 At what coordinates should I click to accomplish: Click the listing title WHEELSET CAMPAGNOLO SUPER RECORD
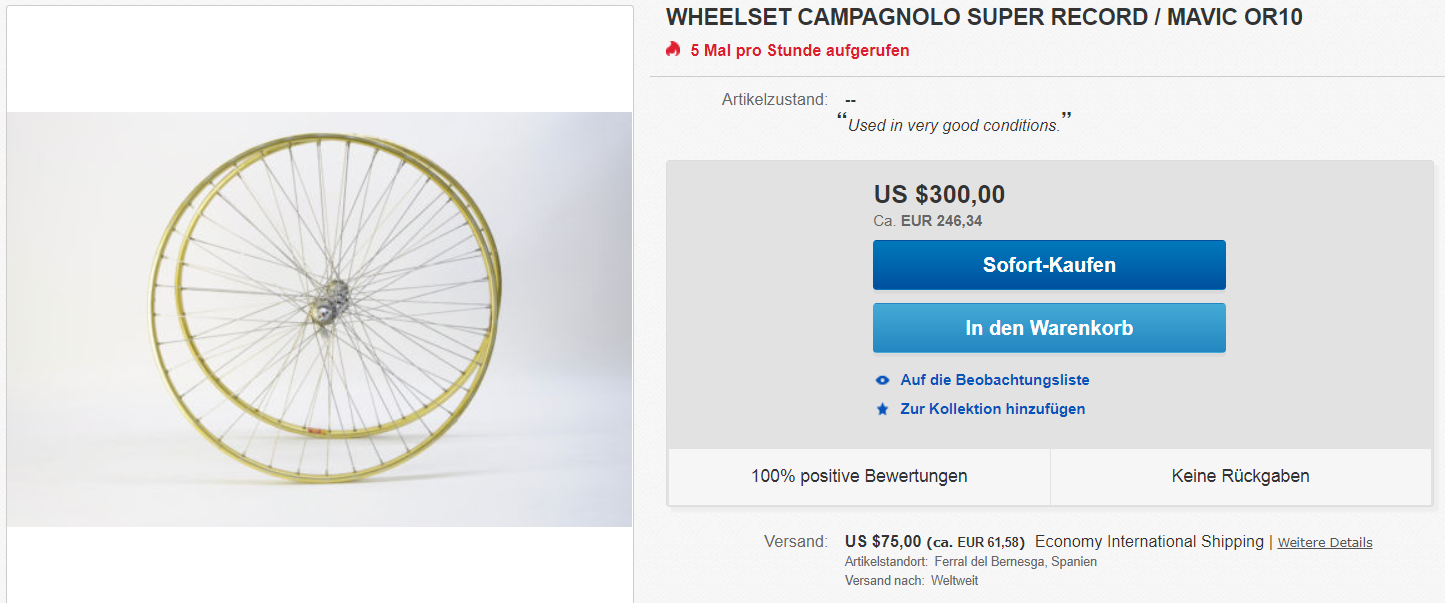pos(984,18)
